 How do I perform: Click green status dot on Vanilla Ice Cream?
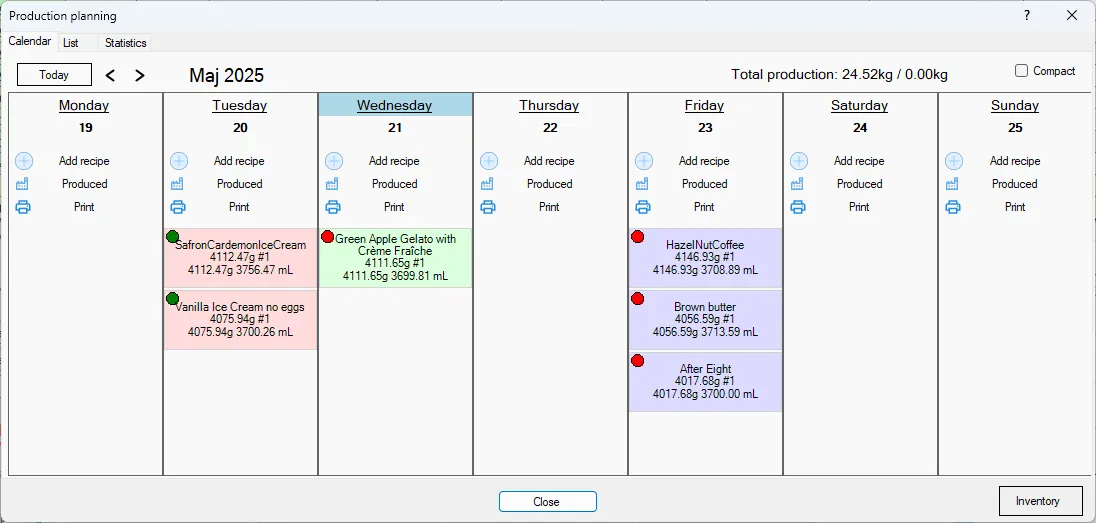[173, 299]
